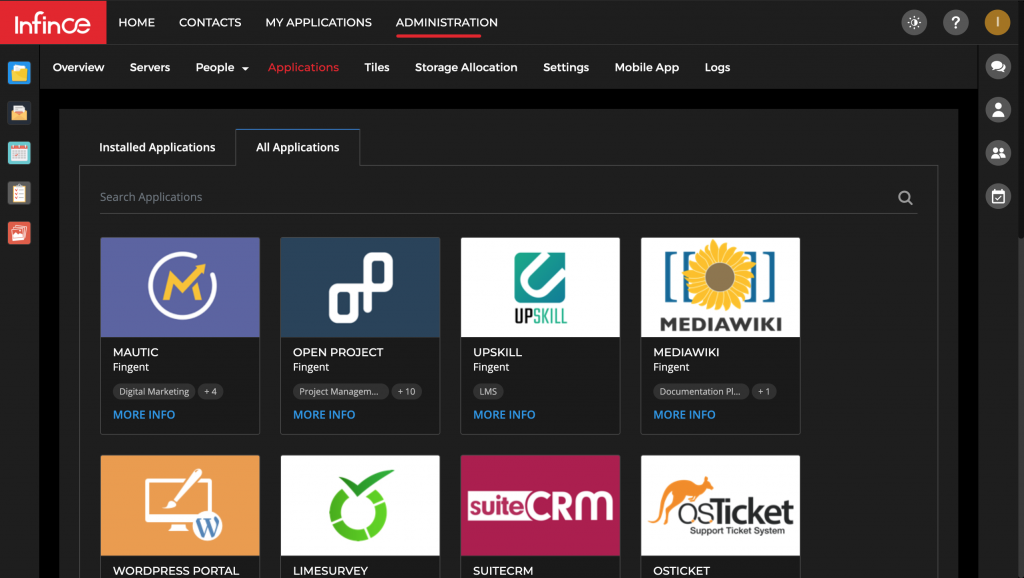The width and height of the screenshot is (1024, 578).
Task: Open the Applications section
Action: click(303, 67)
